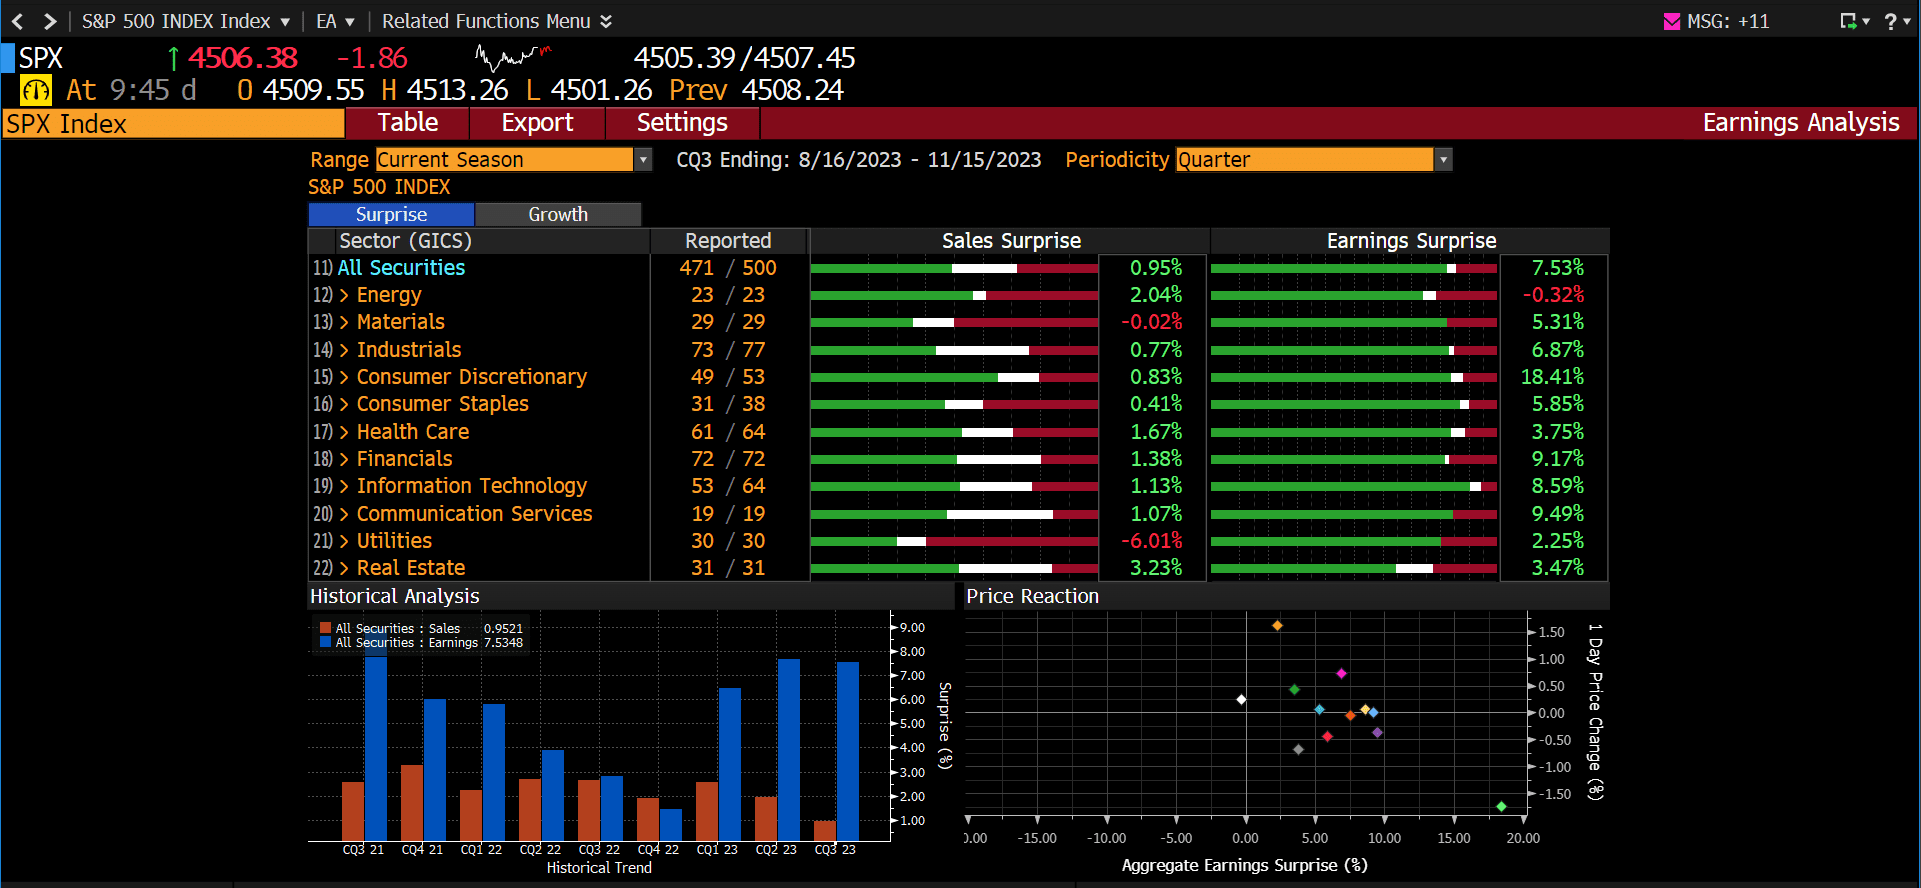Click the Energy earnings surprise bar
The width and height of the screenshot is (1921, 888).
click(x=1354, y=295)
